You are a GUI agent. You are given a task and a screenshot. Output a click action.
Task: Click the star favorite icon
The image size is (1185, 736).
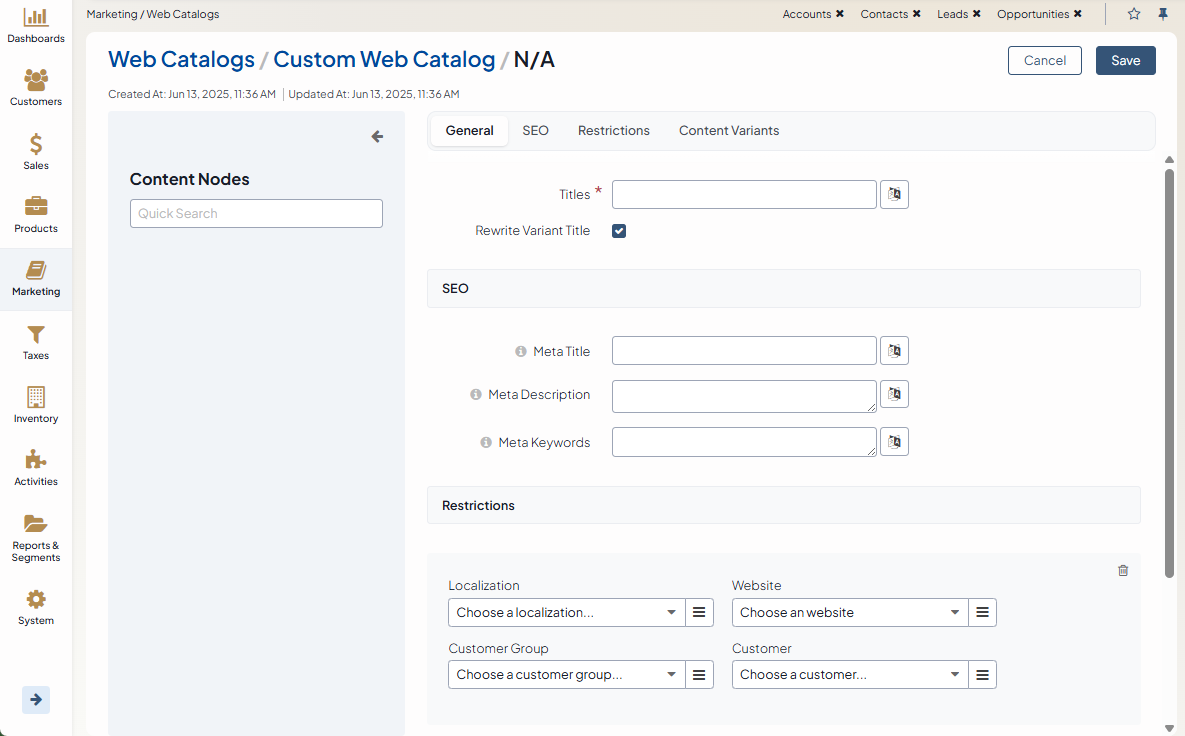pyautogui.click(x=1134, y=14)
